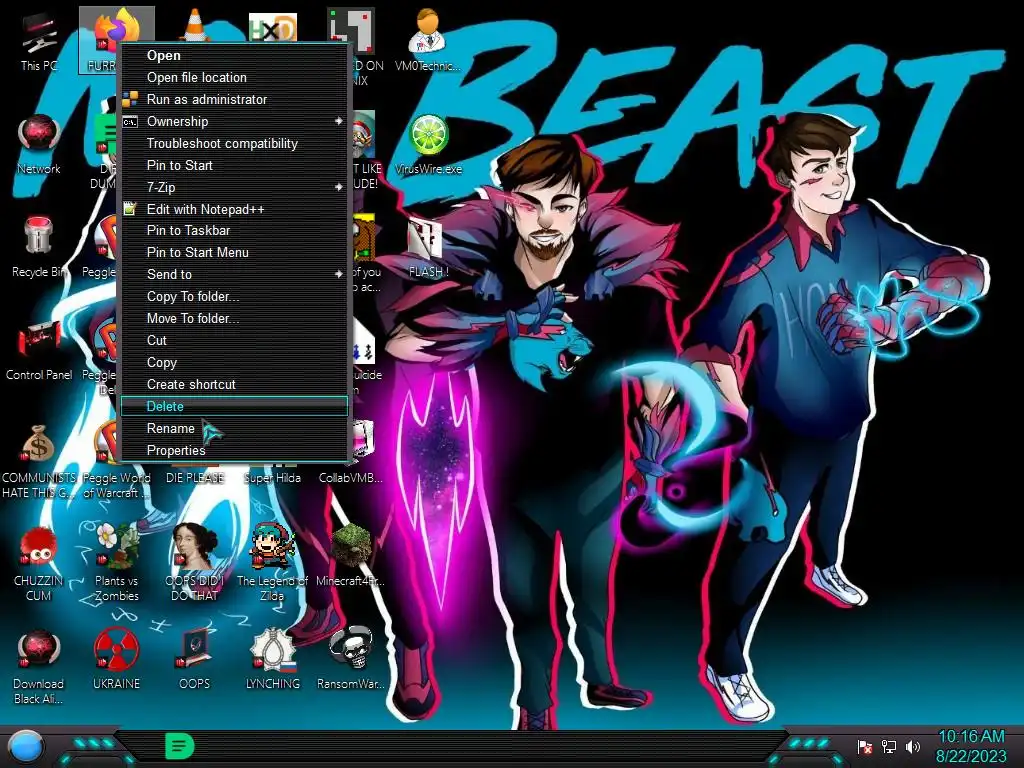The height and width of the screenshot is (768, 1024).
Task: Select the UKRAINE radiation icon
Action: pos(116,660)
